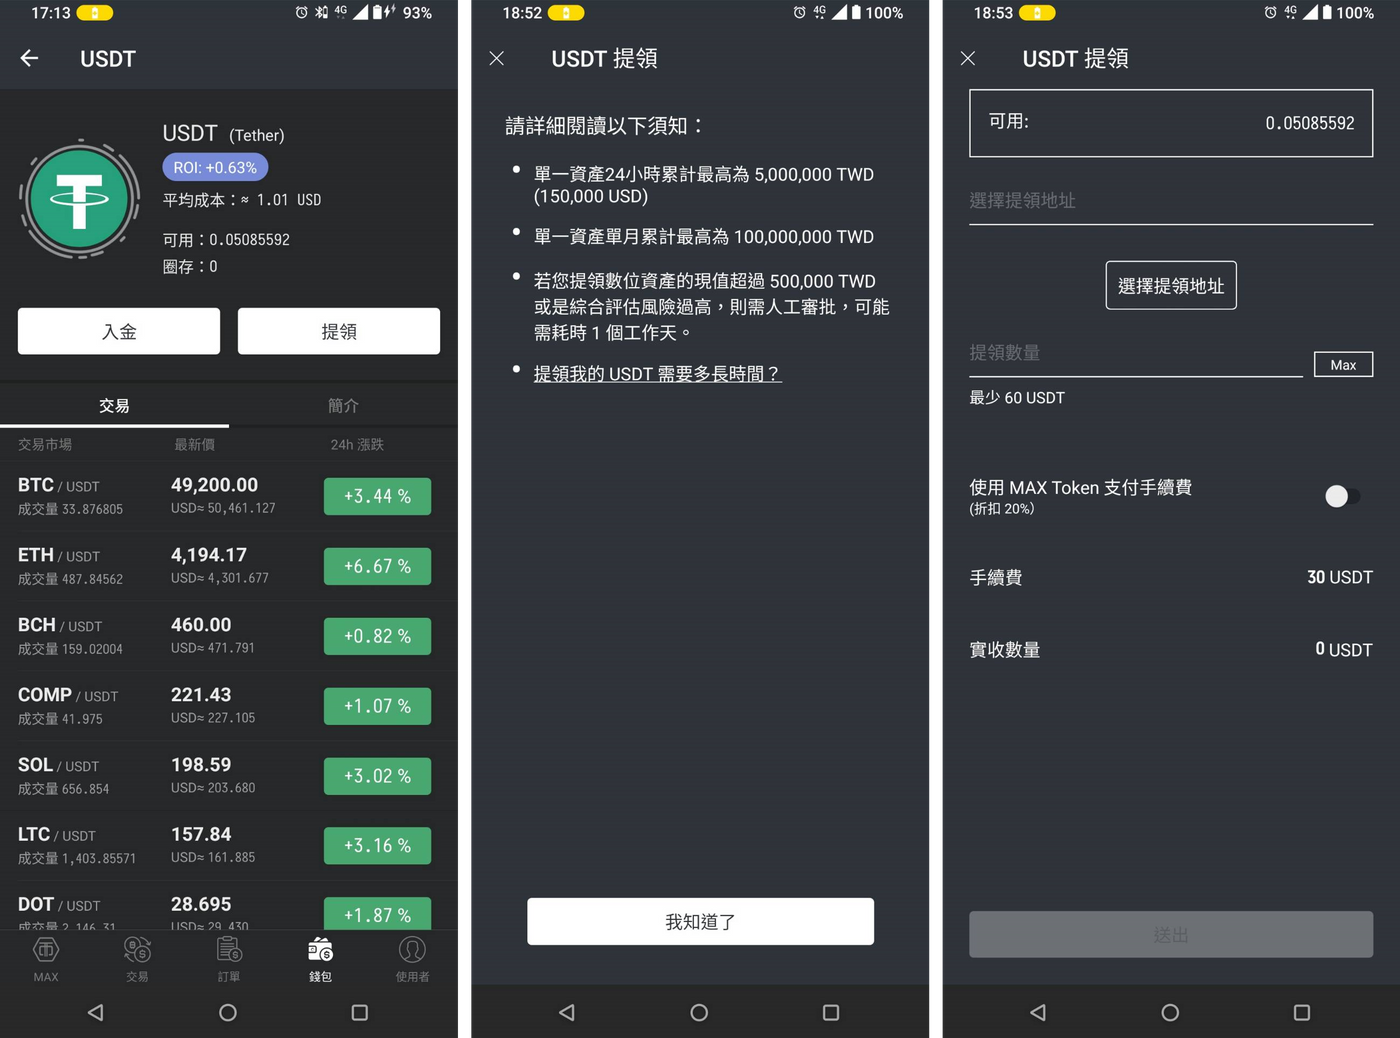Open the ETH / USDT market row
Viewport: 1400px width, 1038px height.
tap(229, 566)
